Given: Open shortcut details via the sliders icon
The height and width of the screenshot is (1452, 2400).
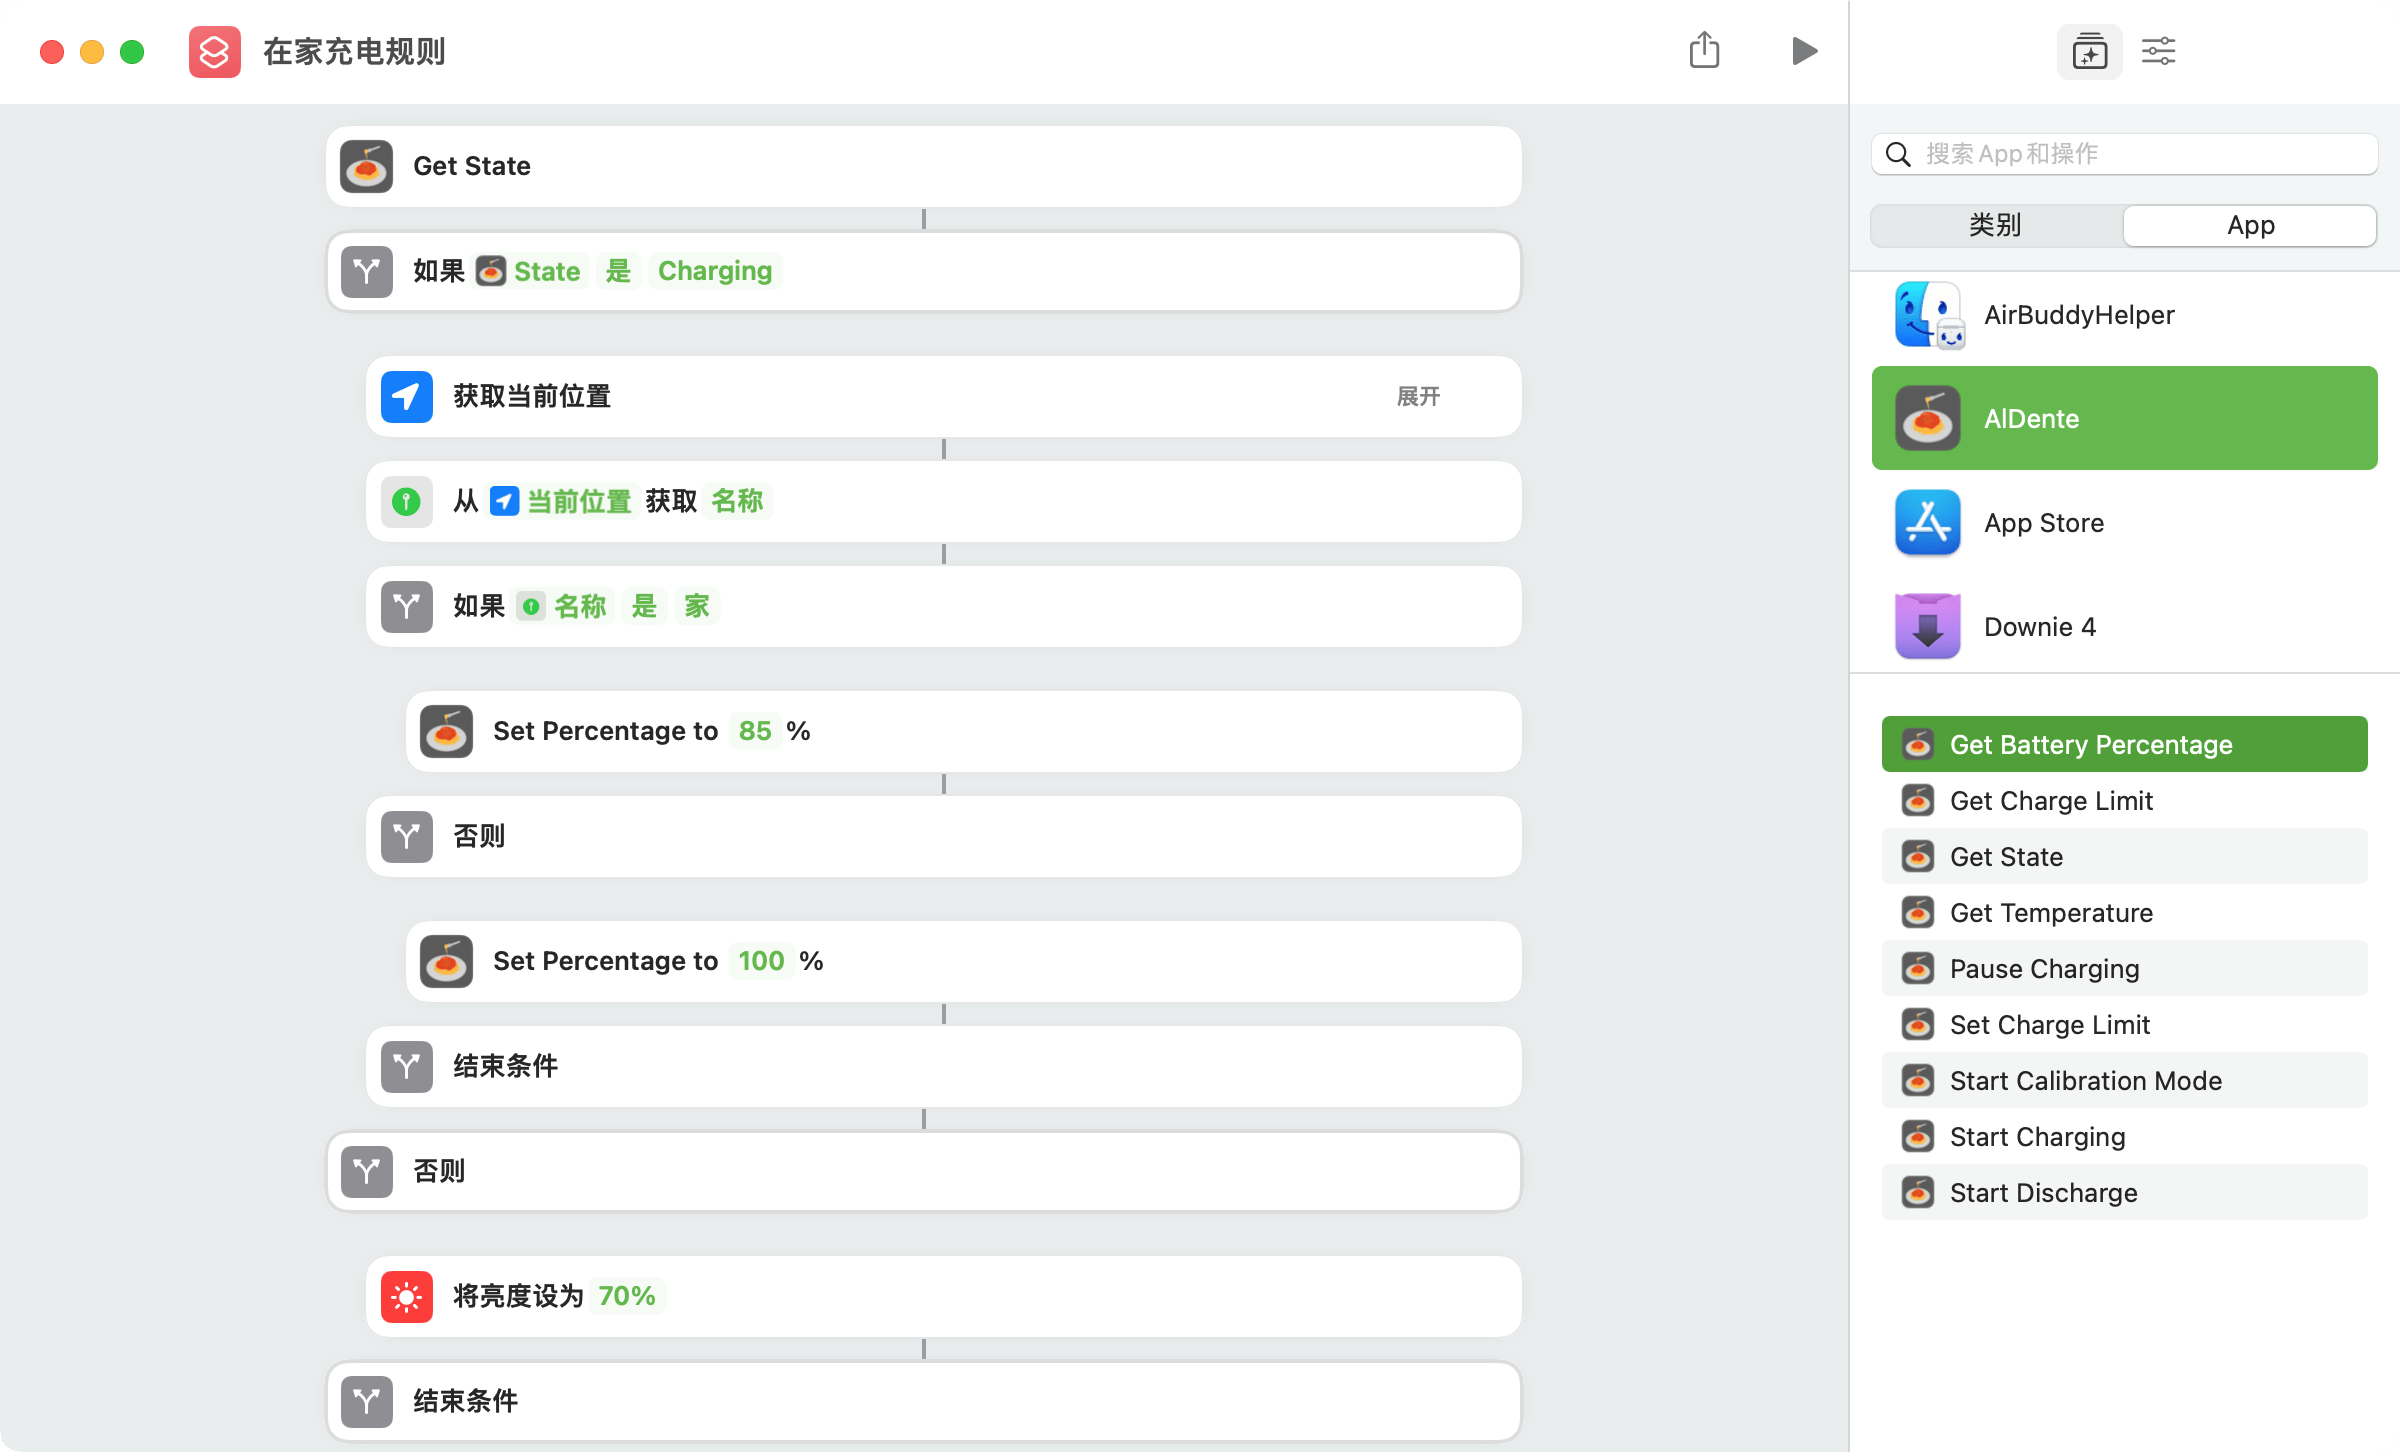Looking at the screenshot, I should [x=2158, y=51].
